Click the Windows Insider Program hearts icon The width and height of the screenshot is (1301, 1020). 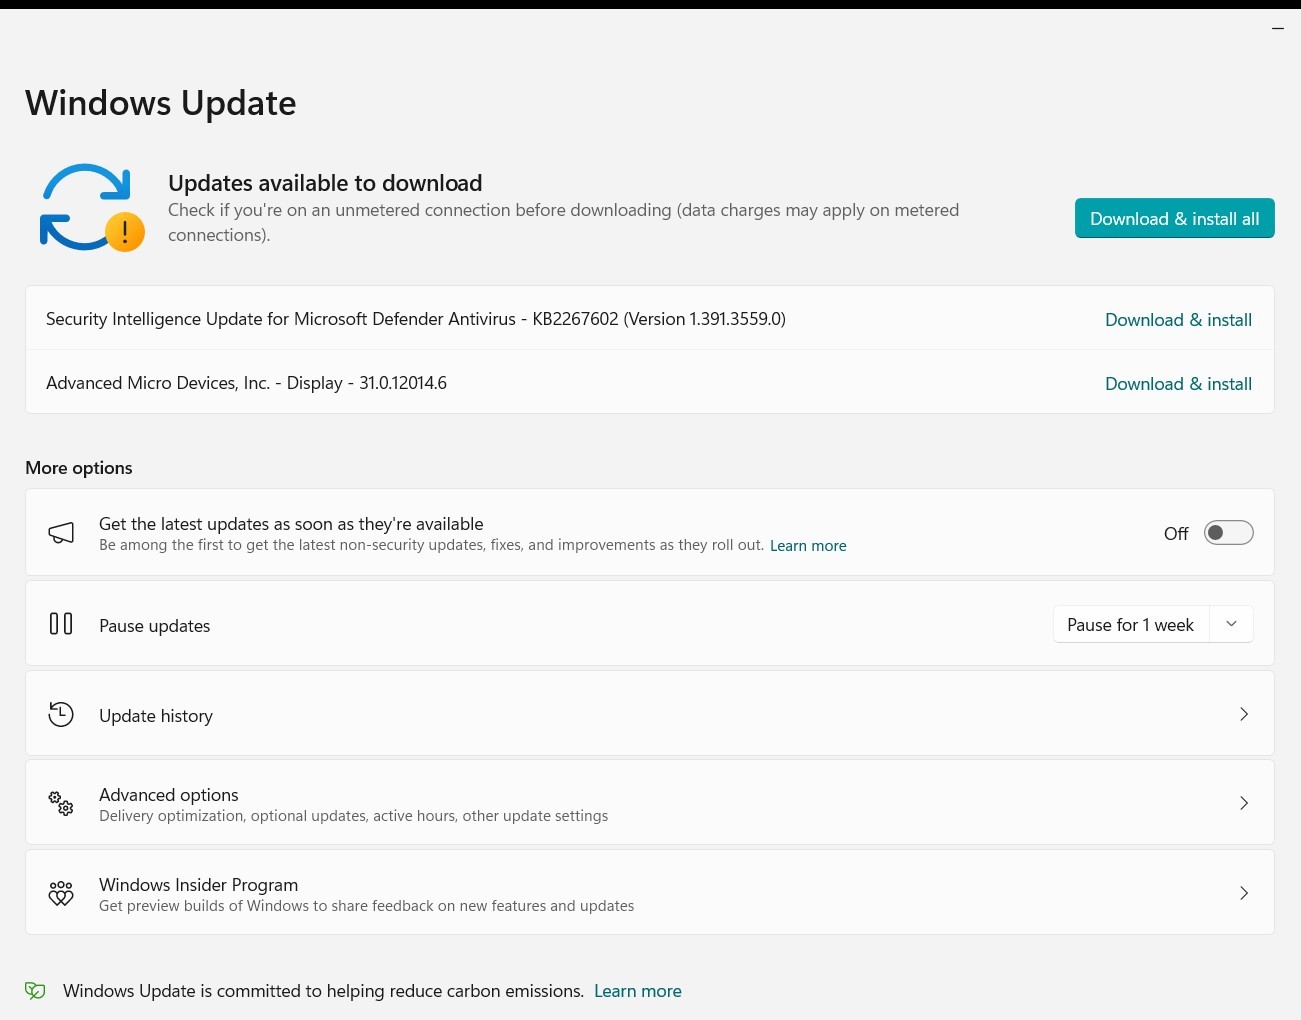(x=61, y=893)
